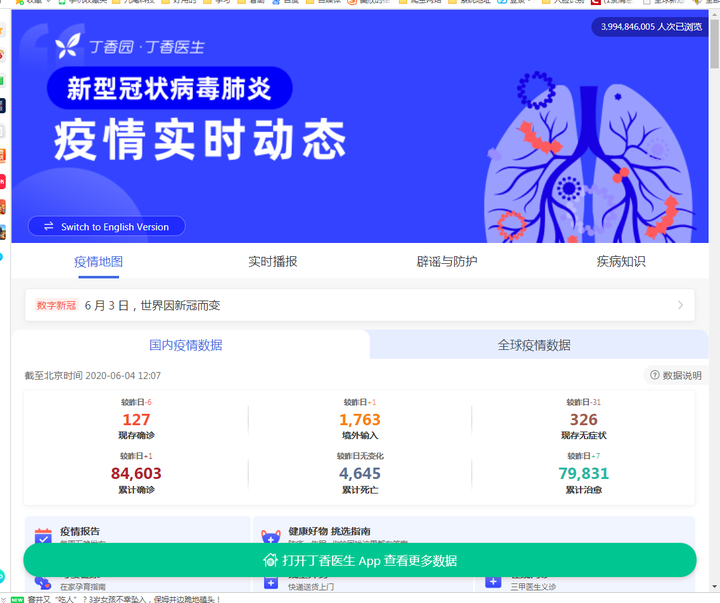Select the 疾病知识 tab

click(x=621, y=262)
